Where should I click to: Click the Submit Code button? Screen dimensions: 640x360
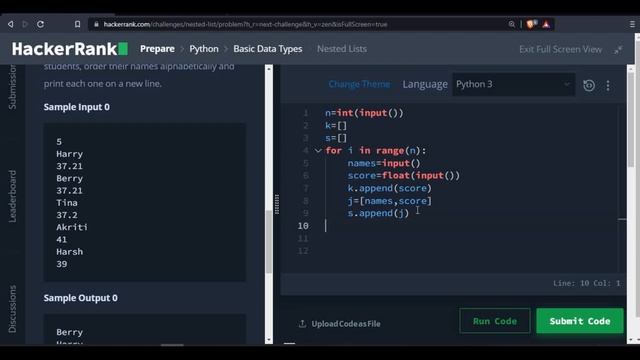(580, 321)
